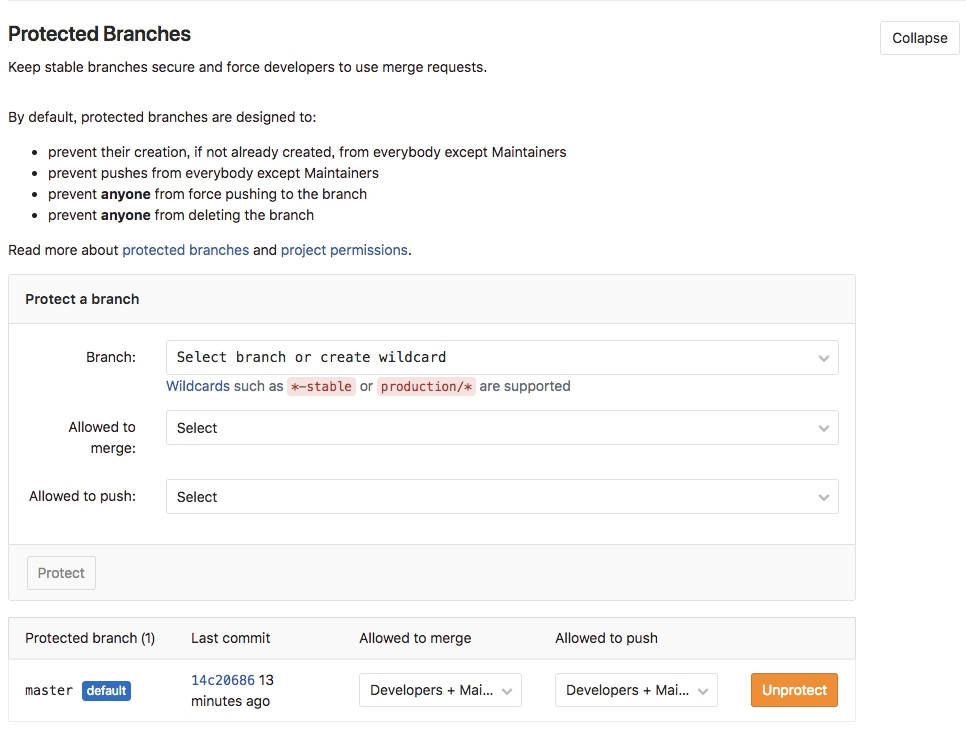
Task: Open the Wildcards help link
Action: click(197, 386)
